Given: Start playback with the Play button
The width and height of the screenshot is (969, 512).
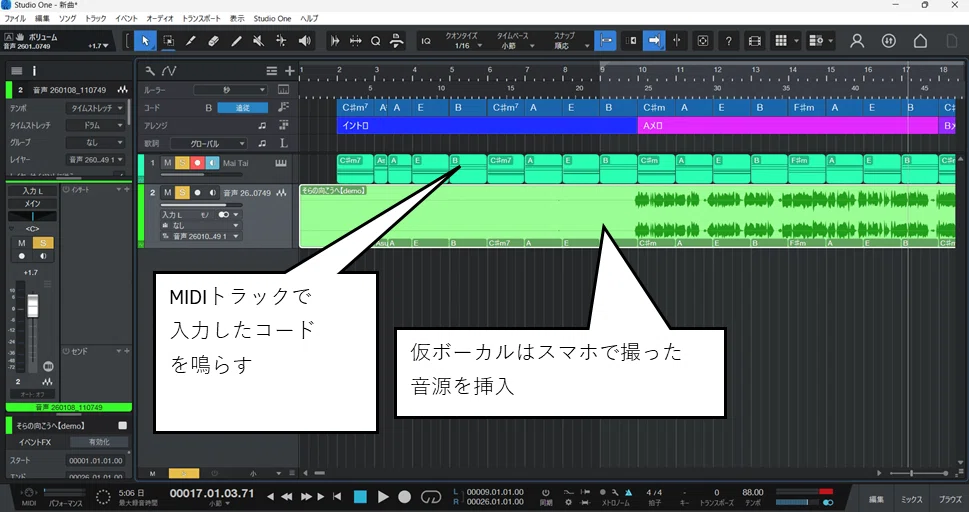Looking at the screenshot, I should tap(383, 497).
